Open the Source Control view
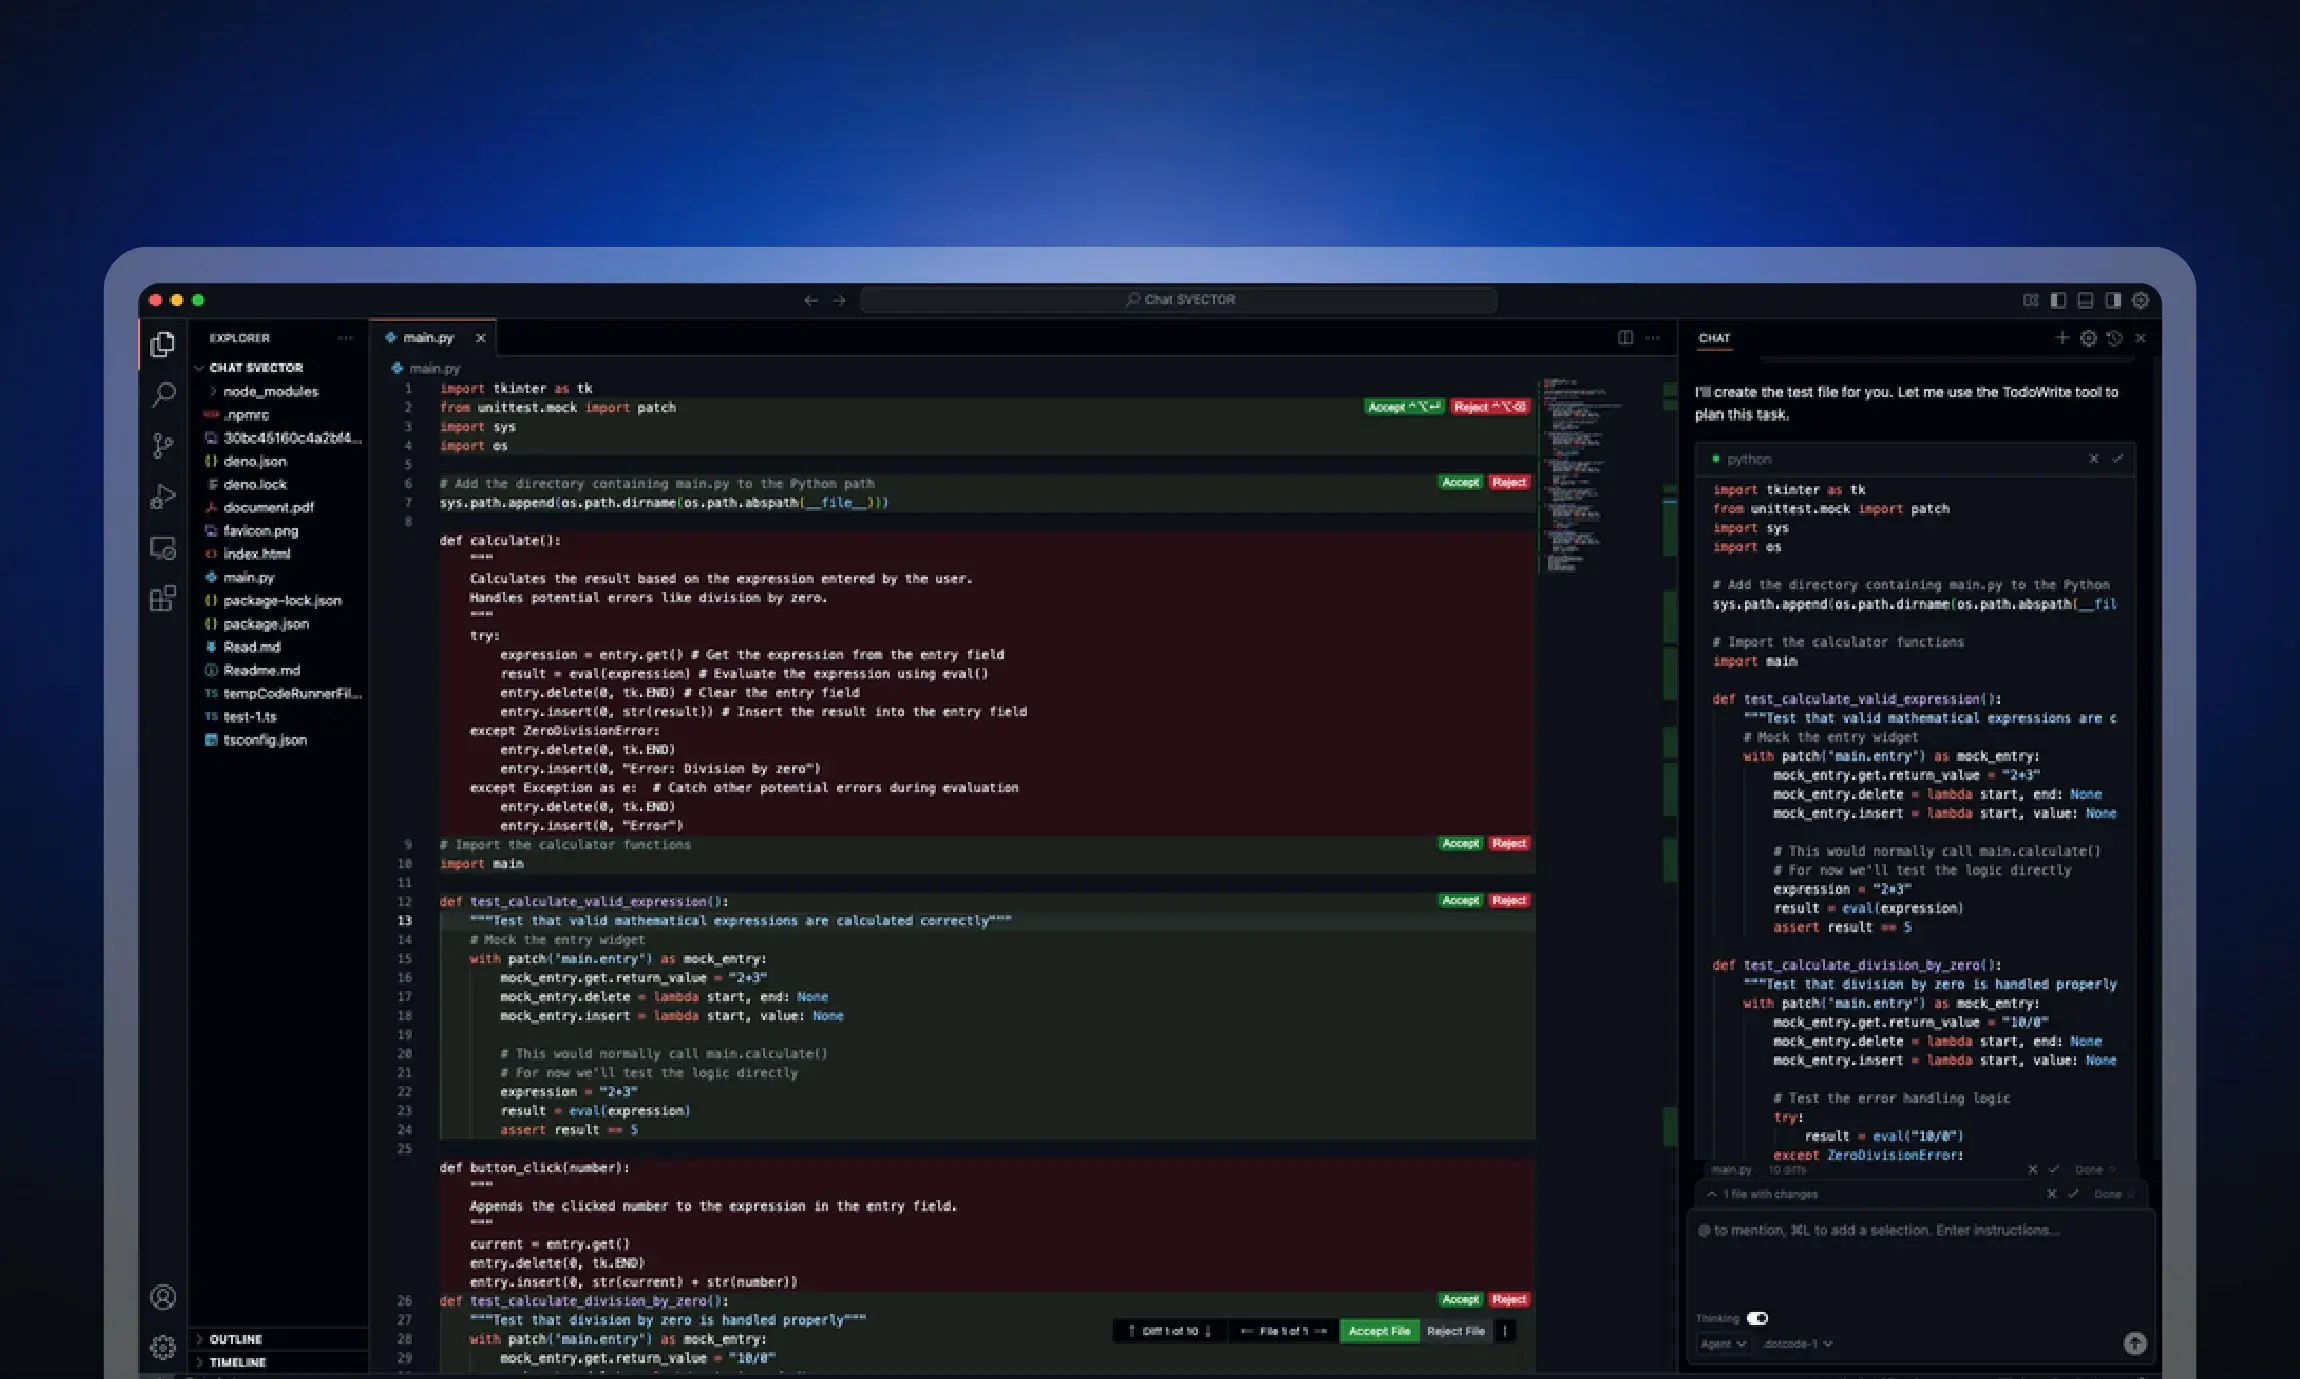 [x=163, y=445]
